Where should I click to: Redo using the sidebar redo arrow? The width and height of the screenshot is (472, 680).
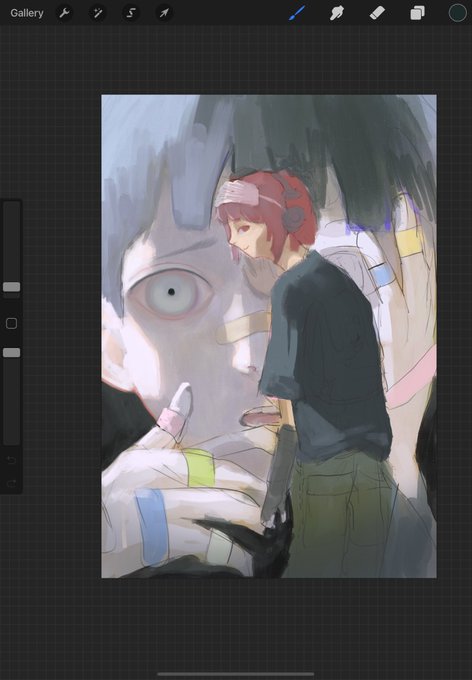tap(11, 483)
